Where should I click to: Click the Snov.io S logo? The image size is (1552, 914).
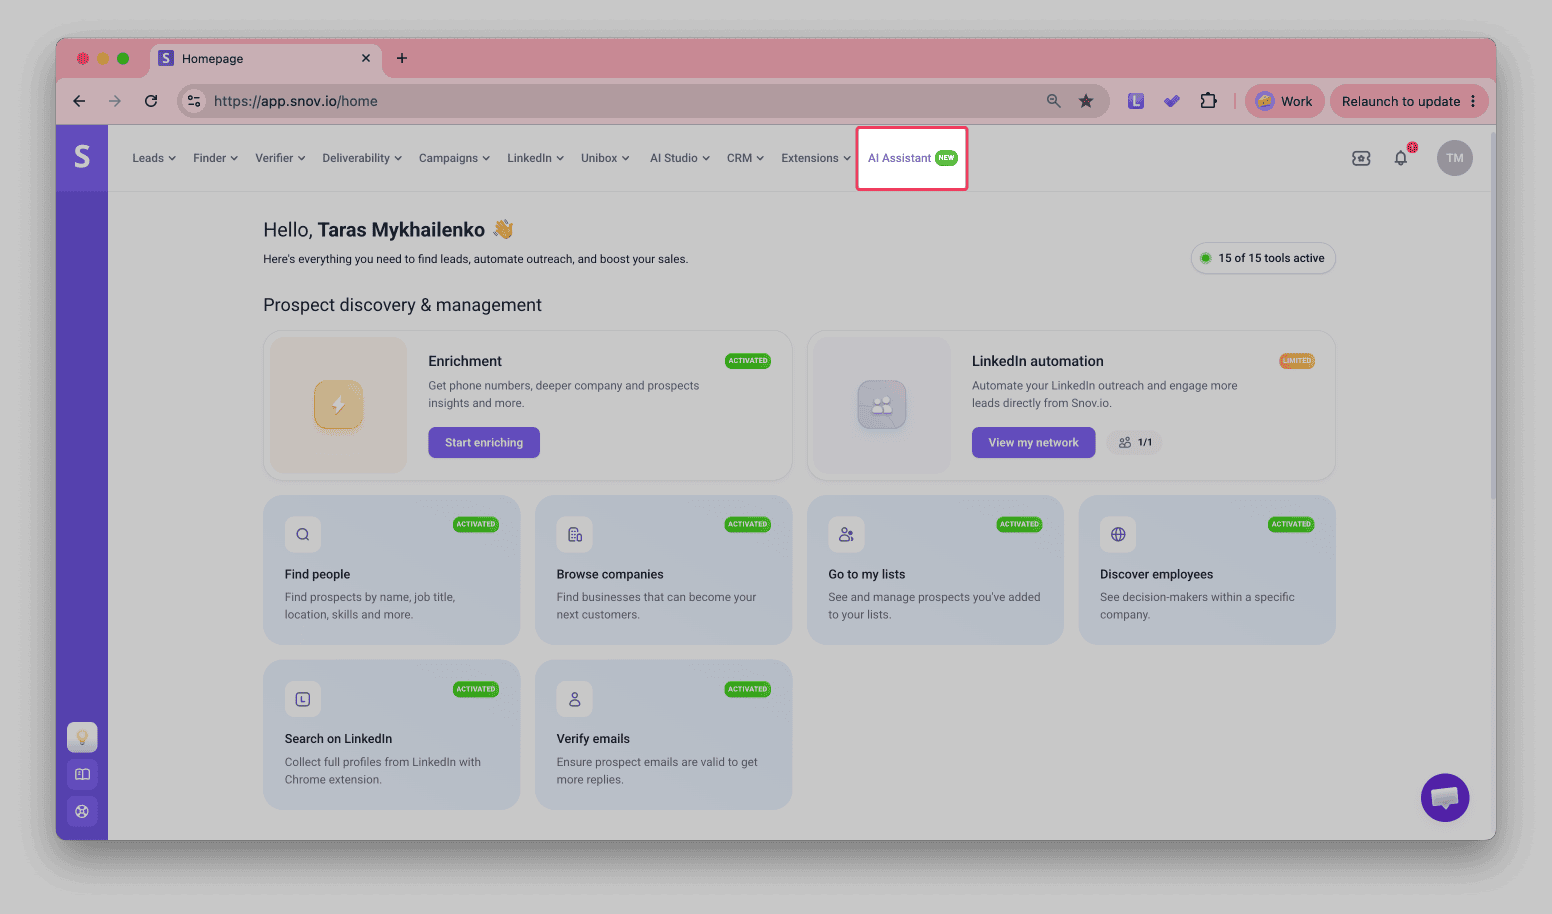point(82,157)
